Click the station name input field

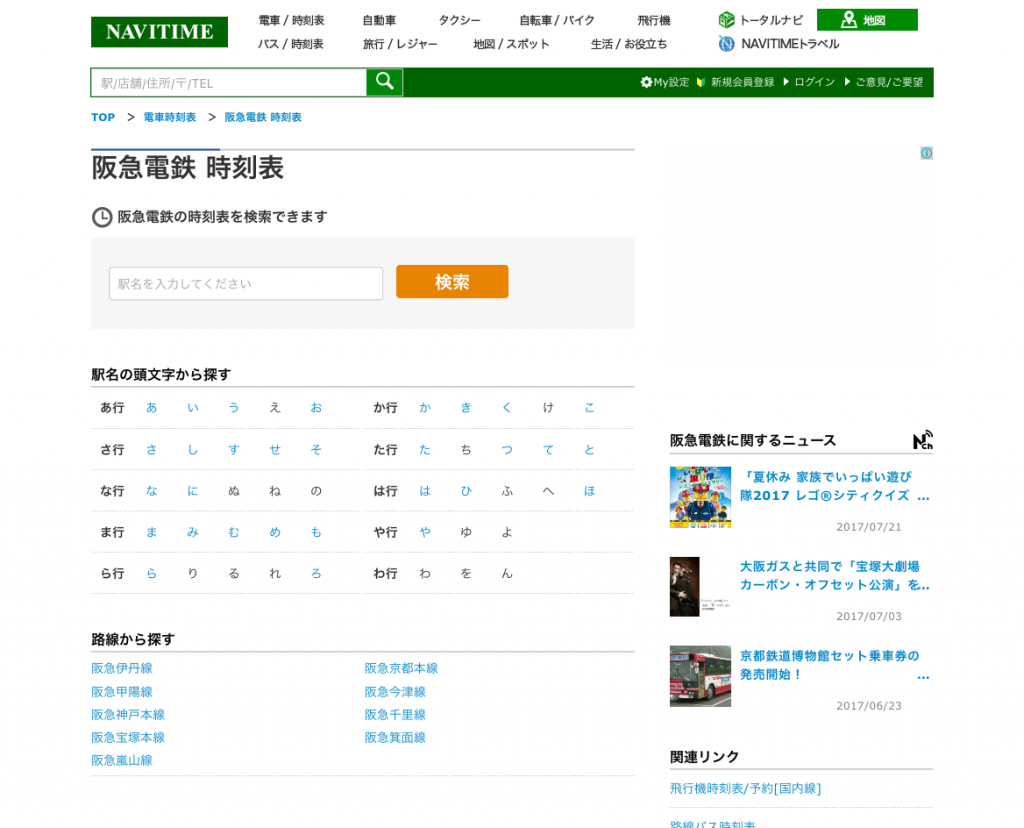pos(246,283)
